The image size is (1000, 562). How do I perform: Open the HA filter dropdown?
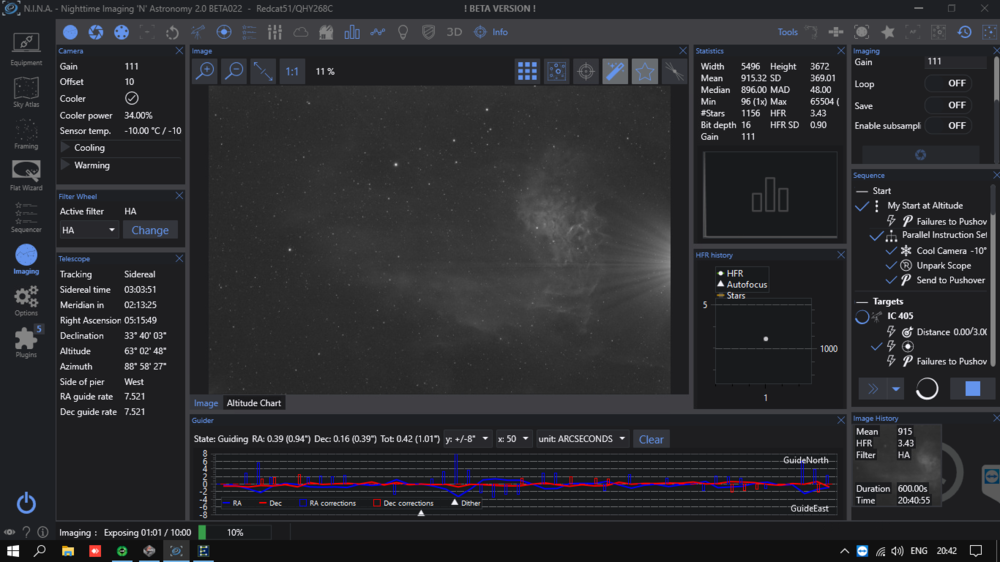pos(89,230)
